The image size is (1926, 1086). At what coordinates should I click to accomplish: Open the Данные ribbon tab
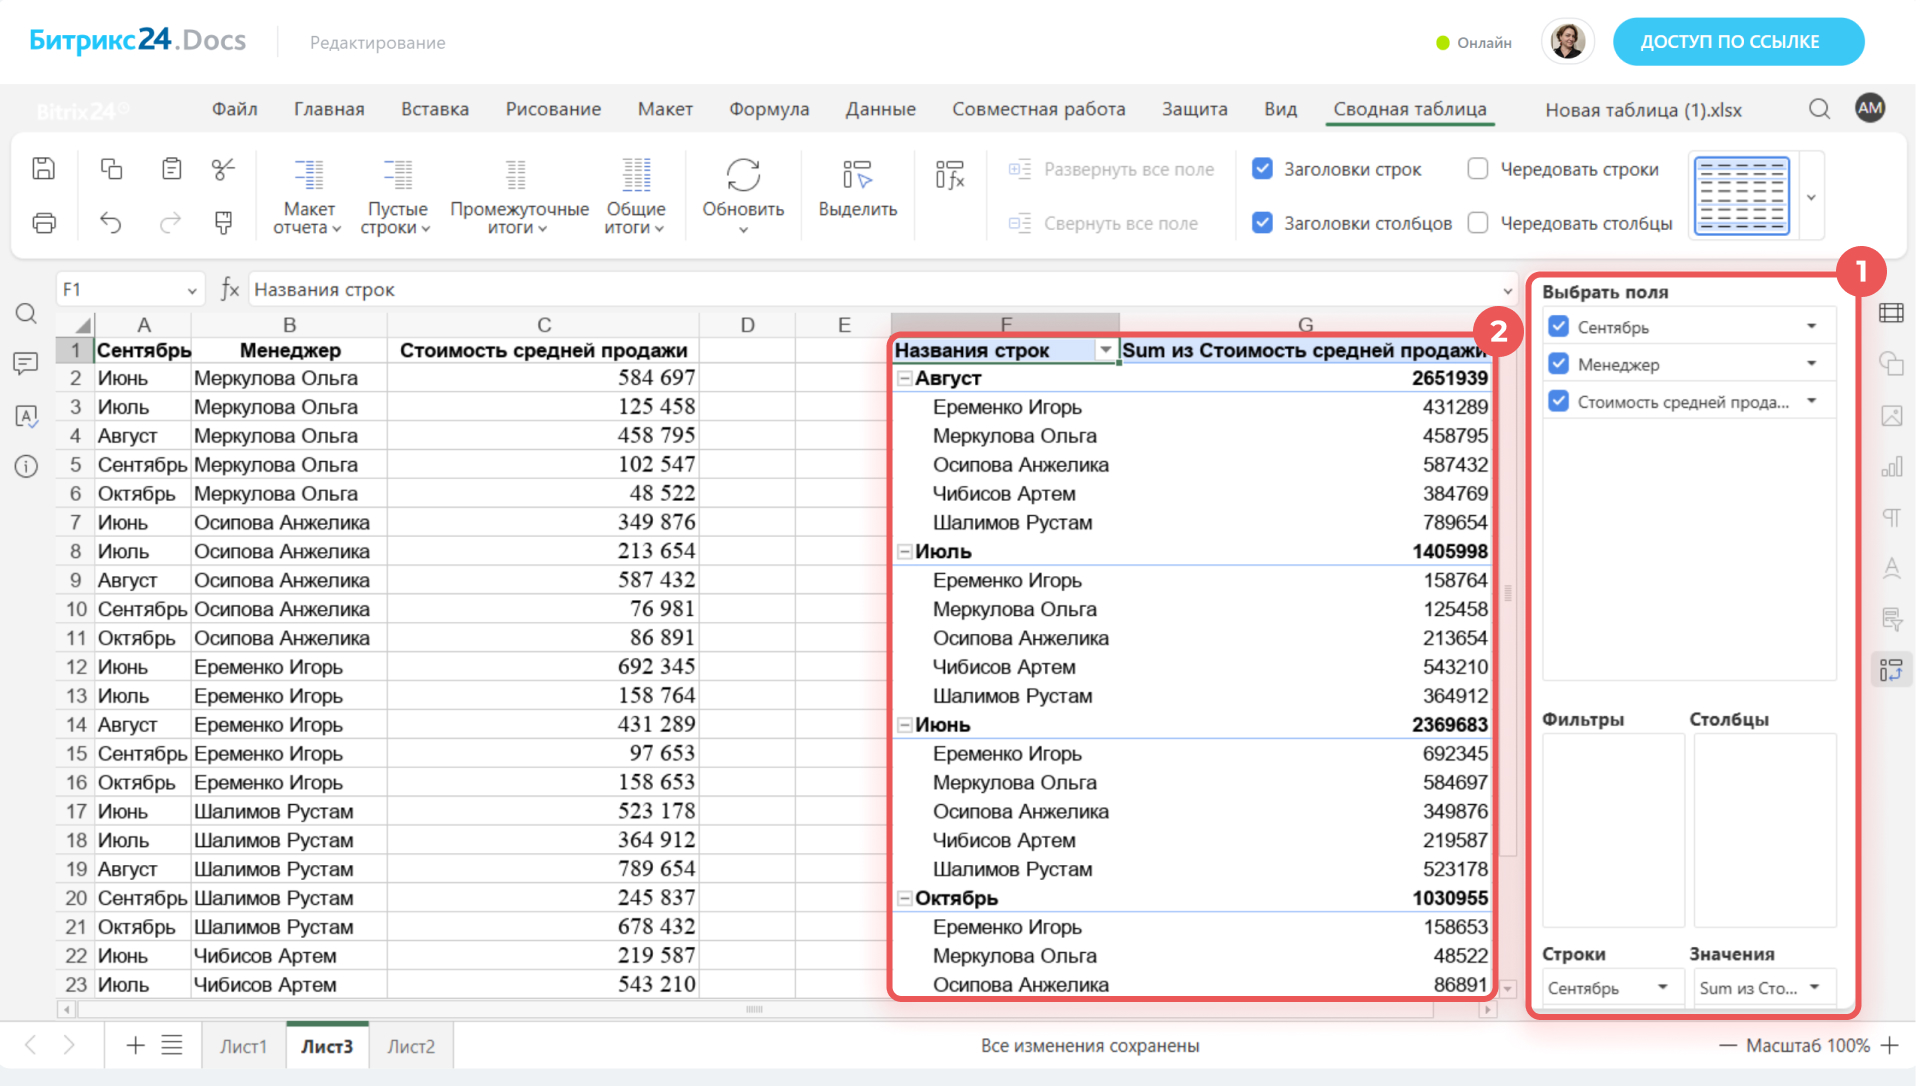point(880,109)
